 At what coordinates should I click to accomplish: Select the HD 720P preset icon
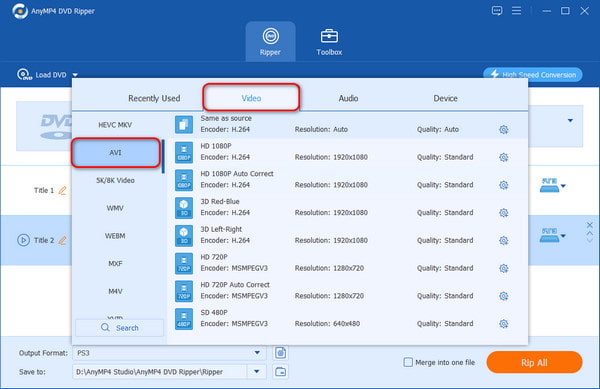click(184, 263)
